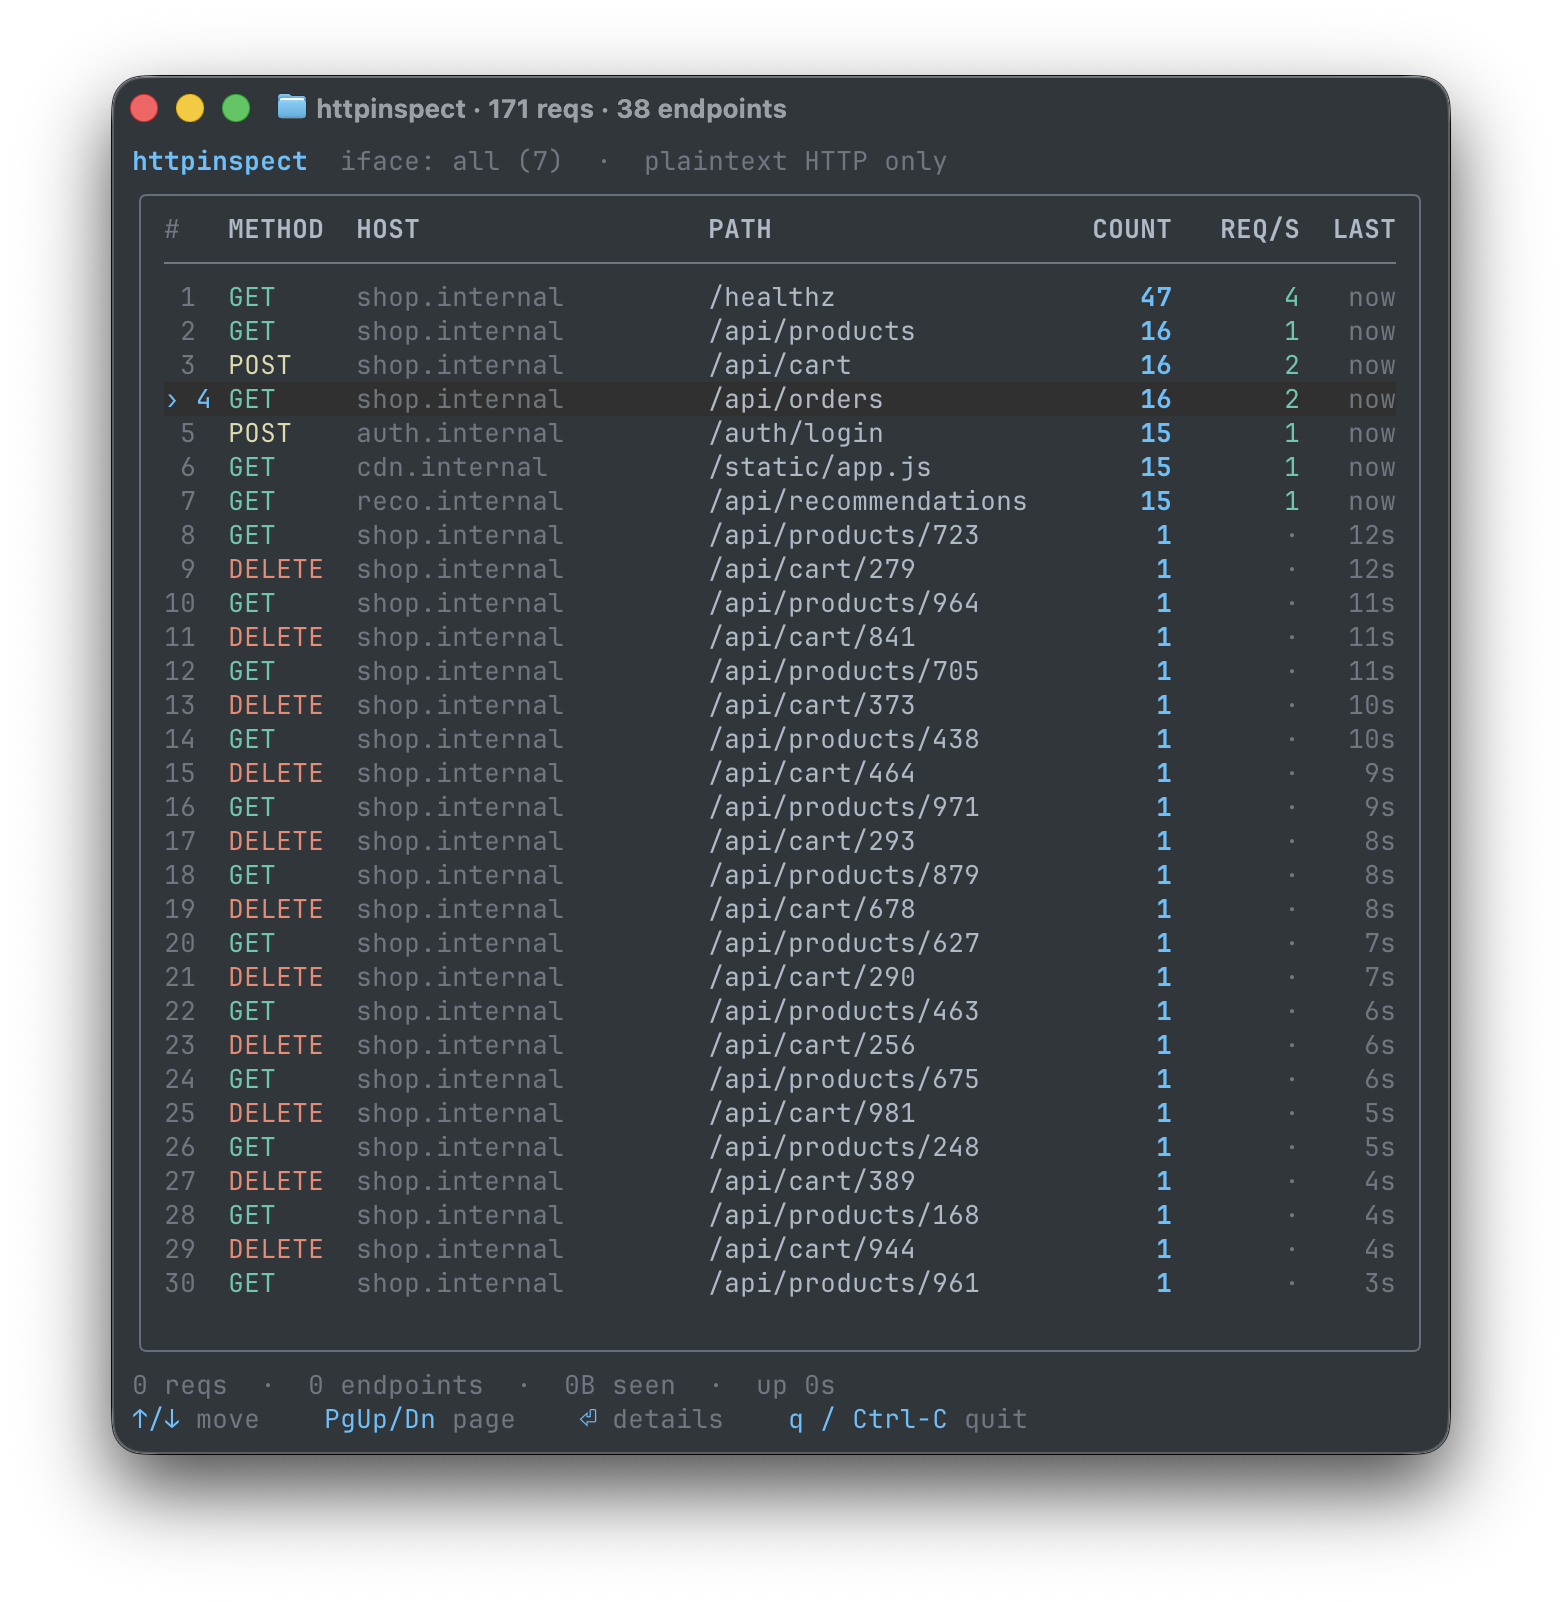Click the METHOD column header
Viewport: 1562px width, 1602px height.
[x=276, y=229]
